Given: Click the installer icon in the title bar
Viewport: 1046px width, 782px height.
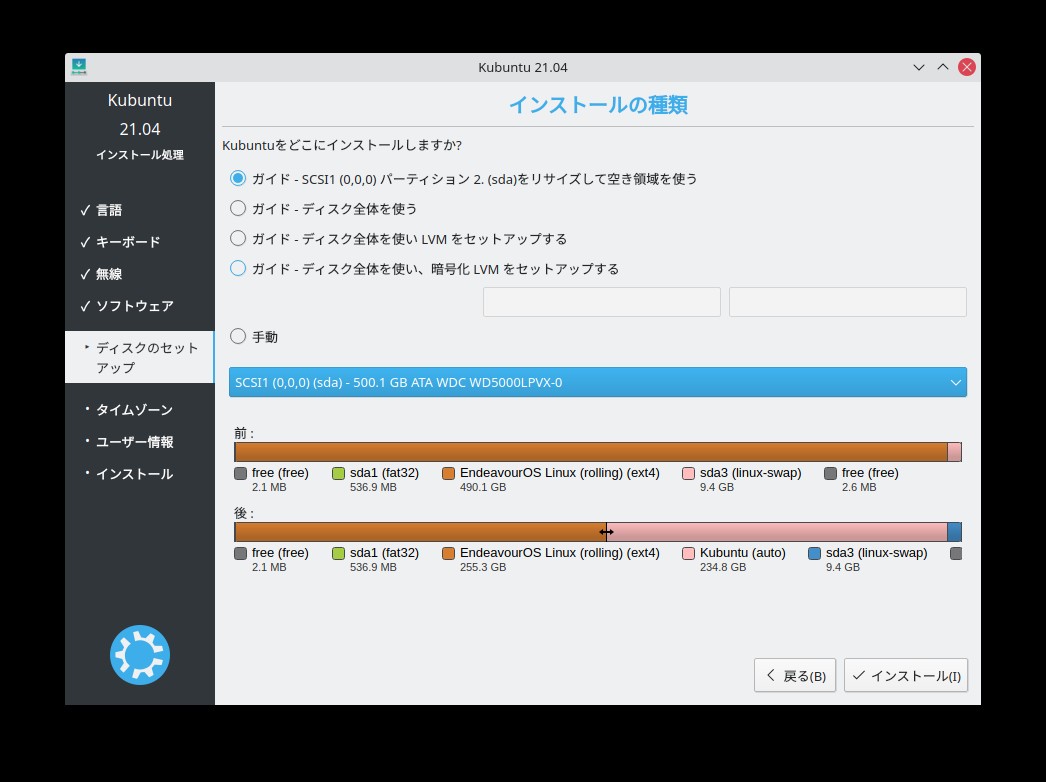Looking at the screenshot, I should (x=79, y=67).
